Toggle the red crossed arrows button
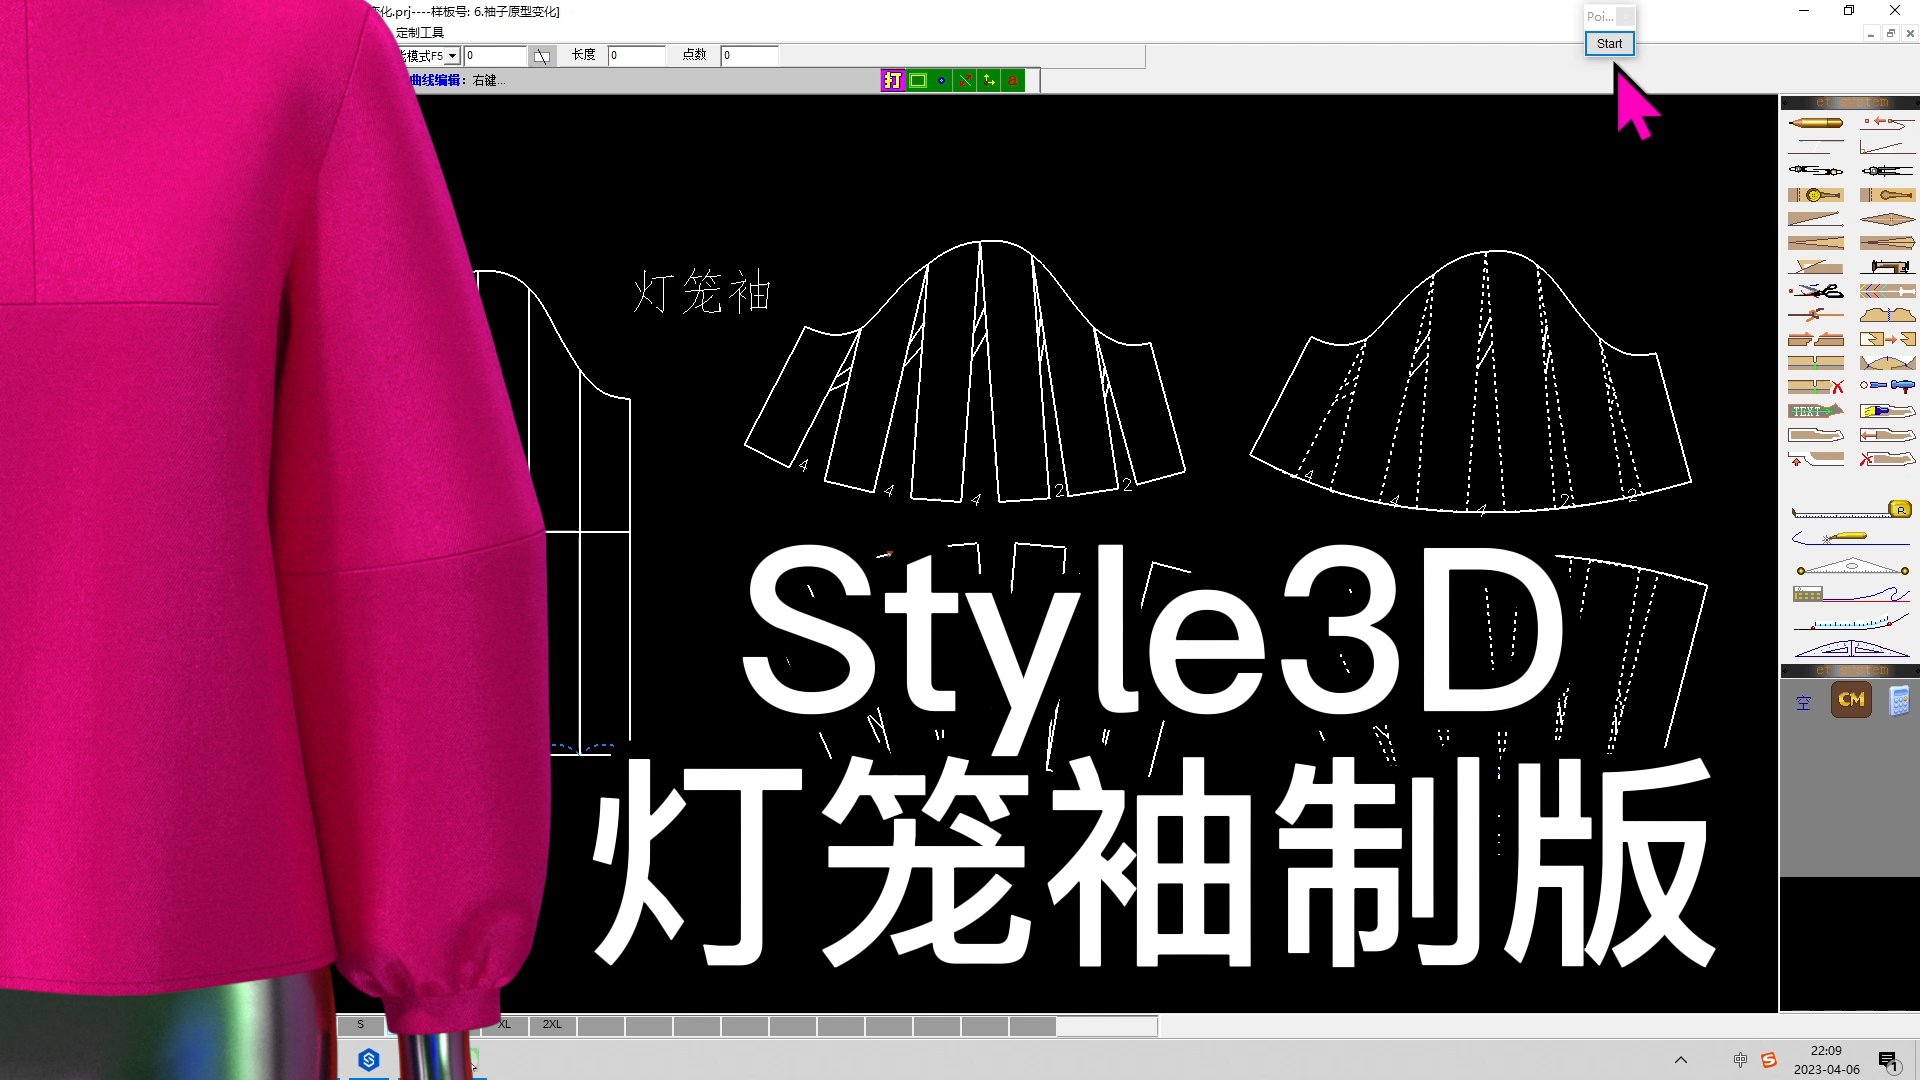This screenshot has width=1920, height=1080. [x=965, y=80]
